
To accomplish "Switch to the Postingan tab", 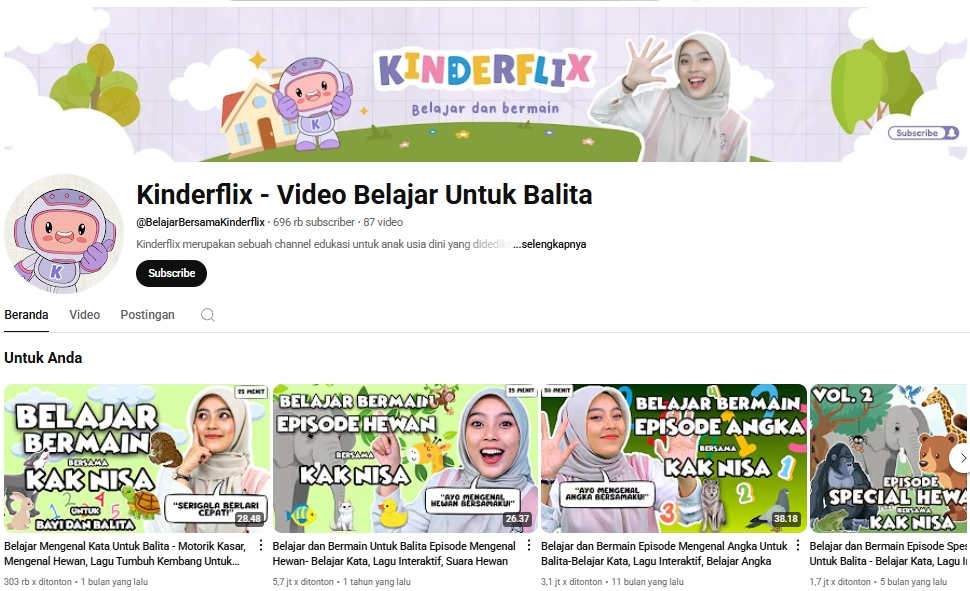I will [147, 315].
